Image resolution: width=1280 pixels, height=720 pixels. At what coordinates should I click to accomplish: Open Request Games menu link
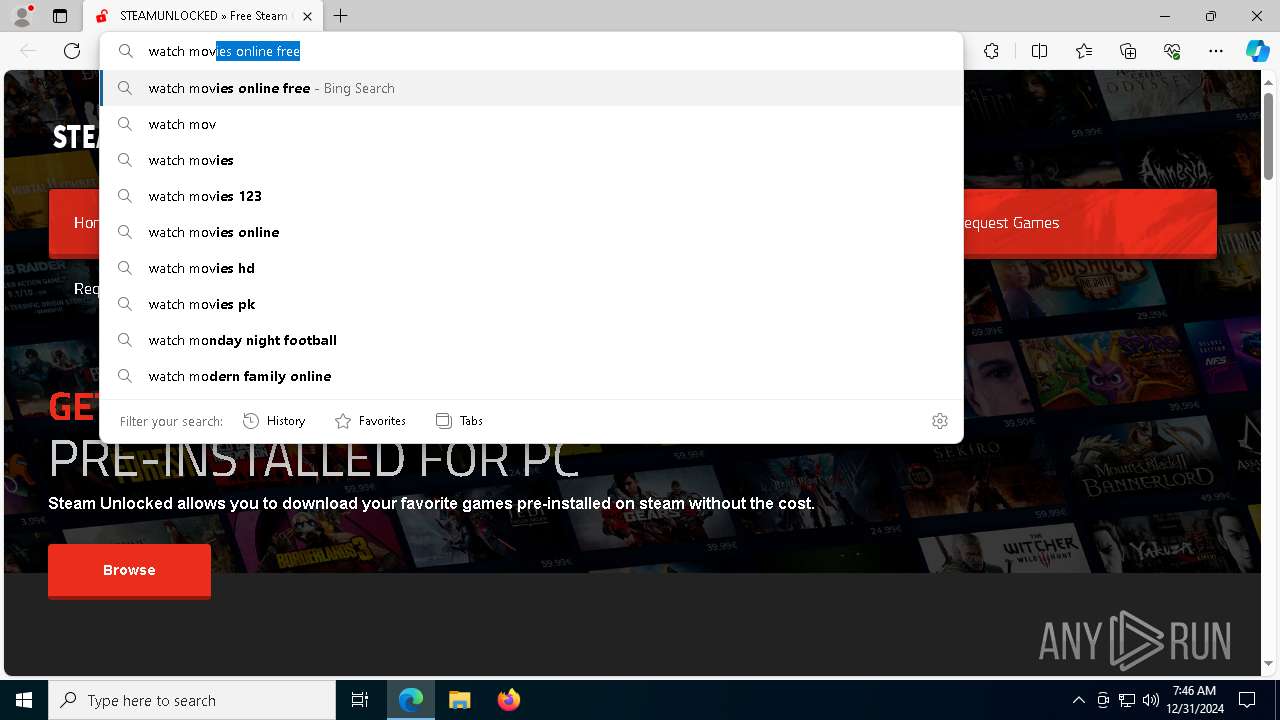1010,223
